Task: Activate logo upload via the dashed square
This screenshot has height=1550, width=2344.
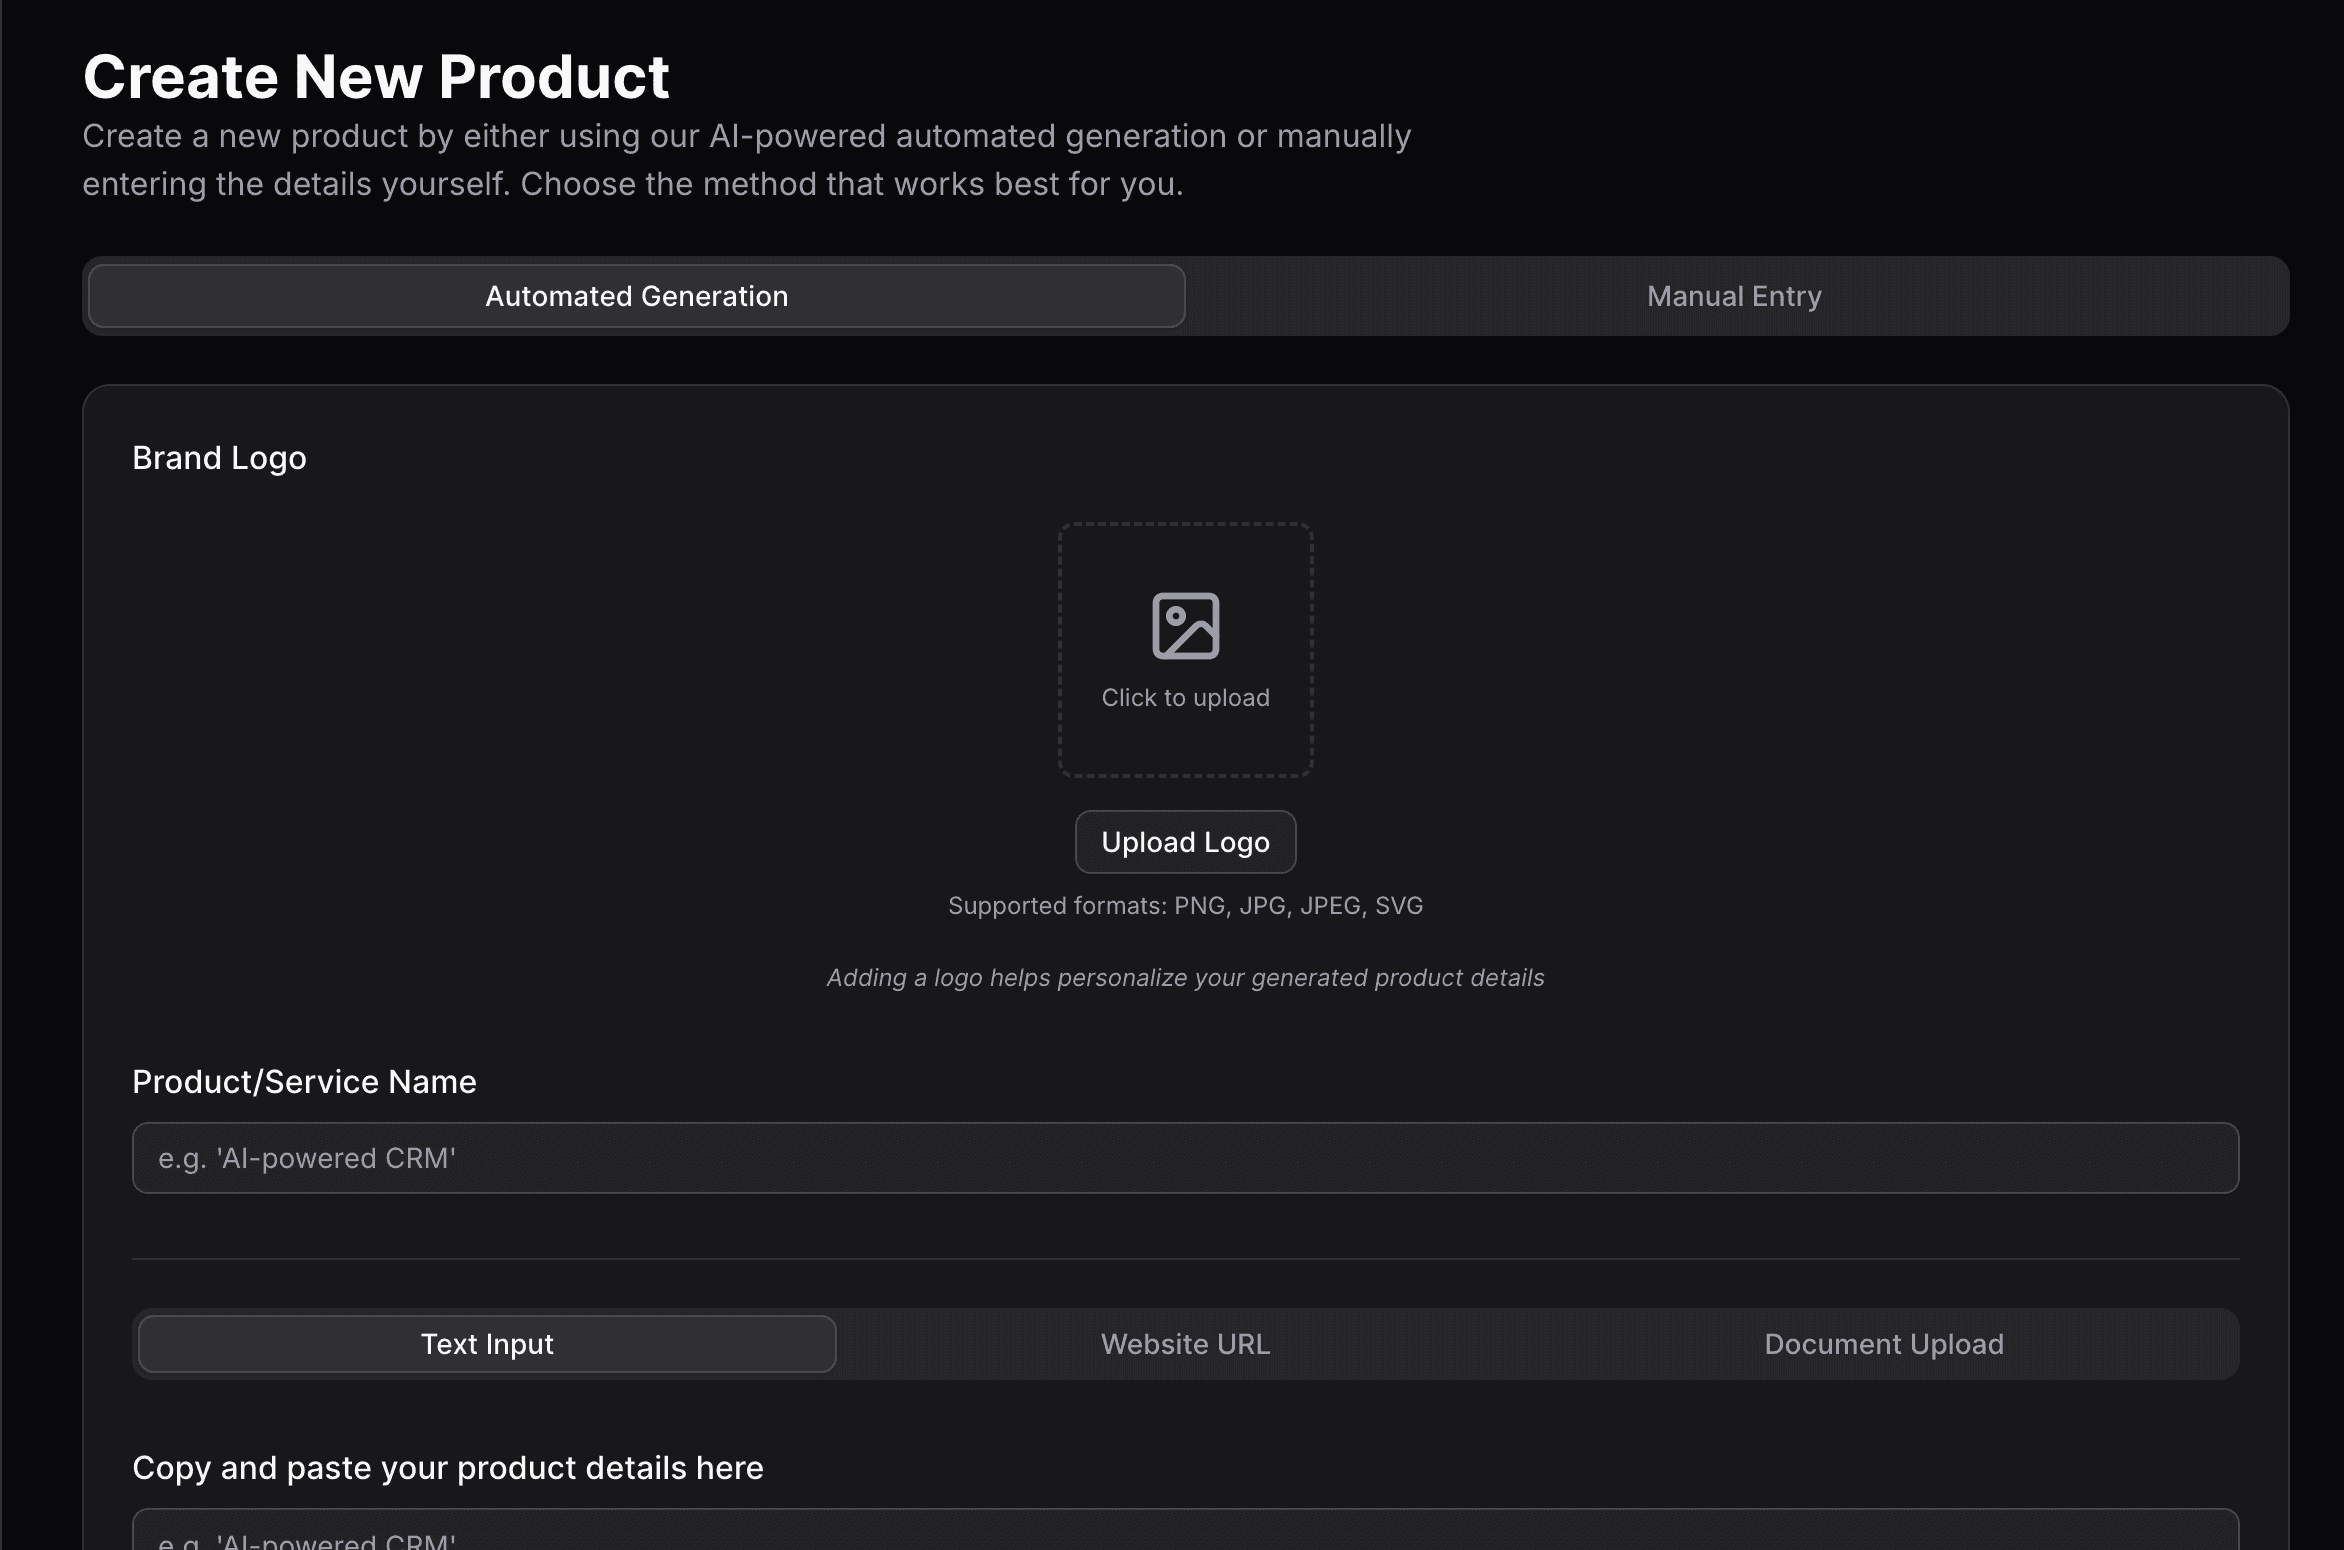Action: click(1185, 650)
